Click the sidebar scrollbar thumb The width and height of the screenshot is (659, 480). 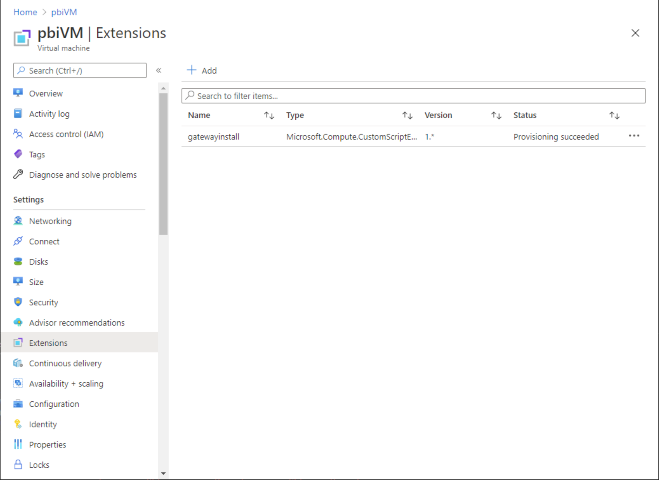pos(163,164)
